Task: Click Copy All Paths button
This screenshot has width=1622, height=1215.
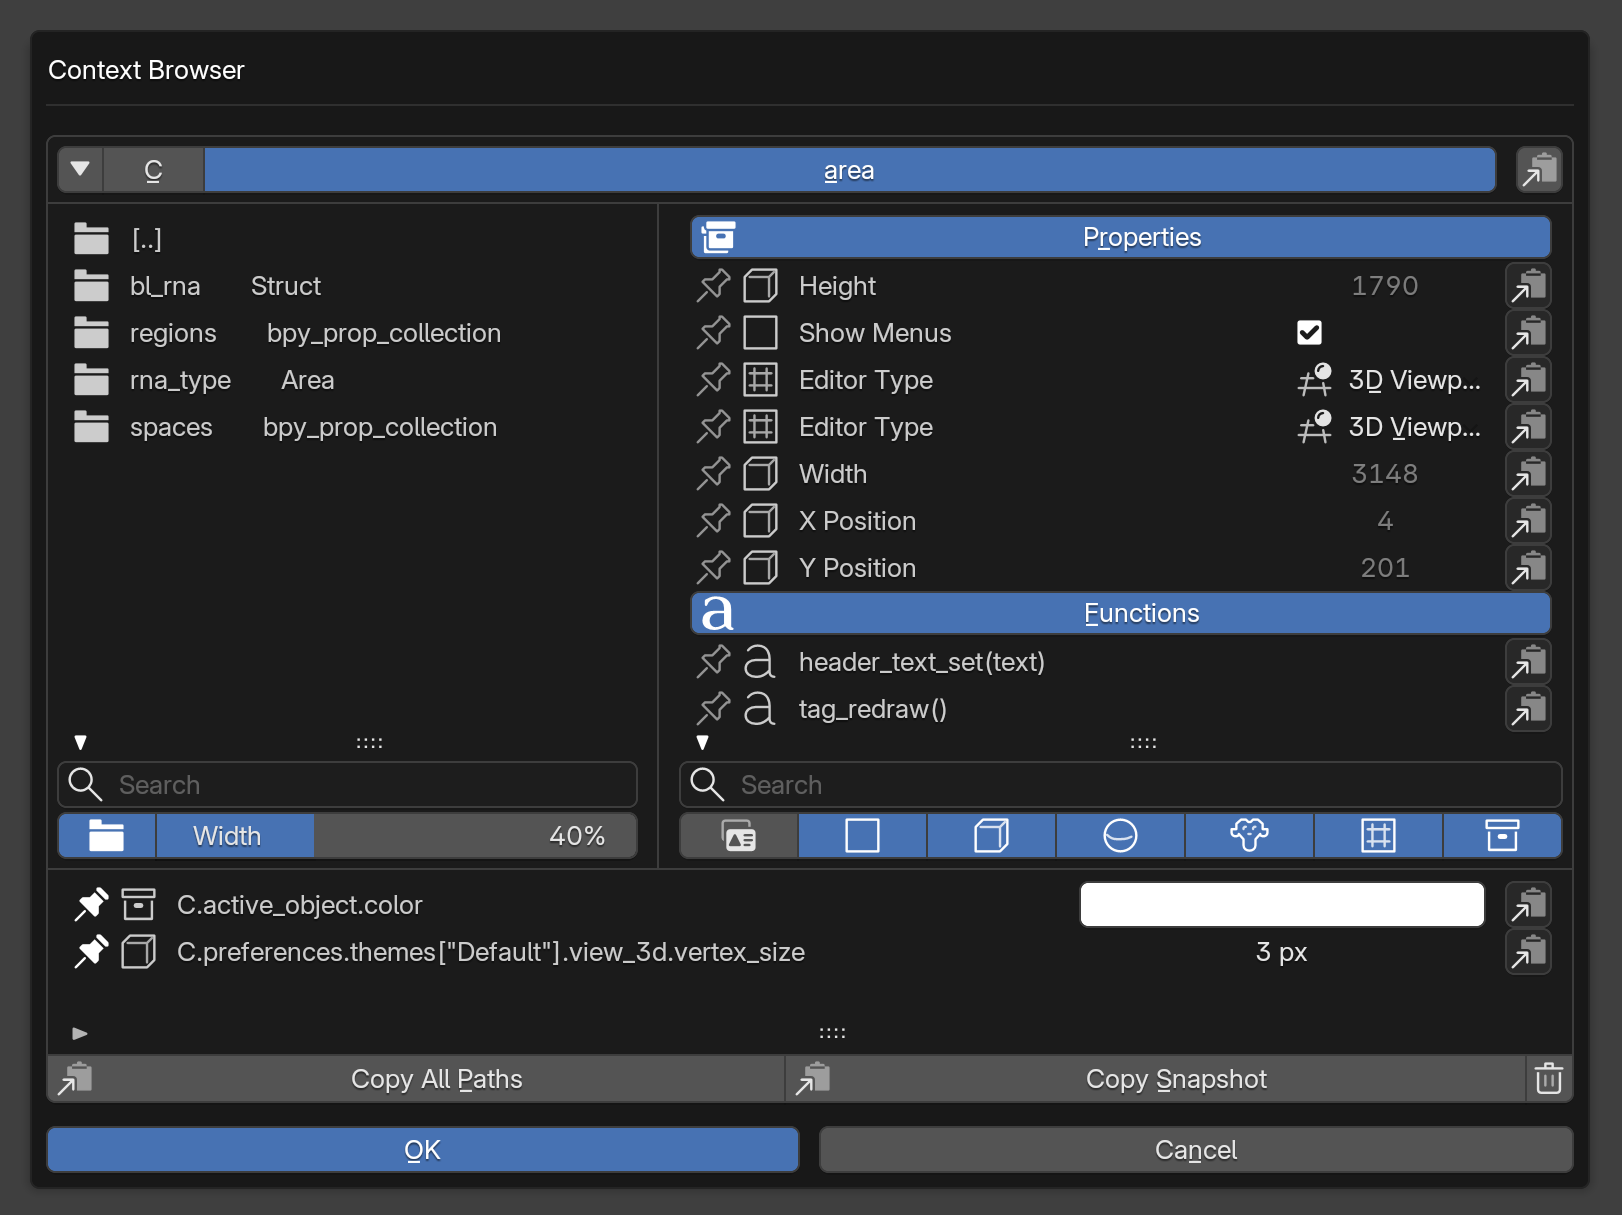Action: point(417,1079)
